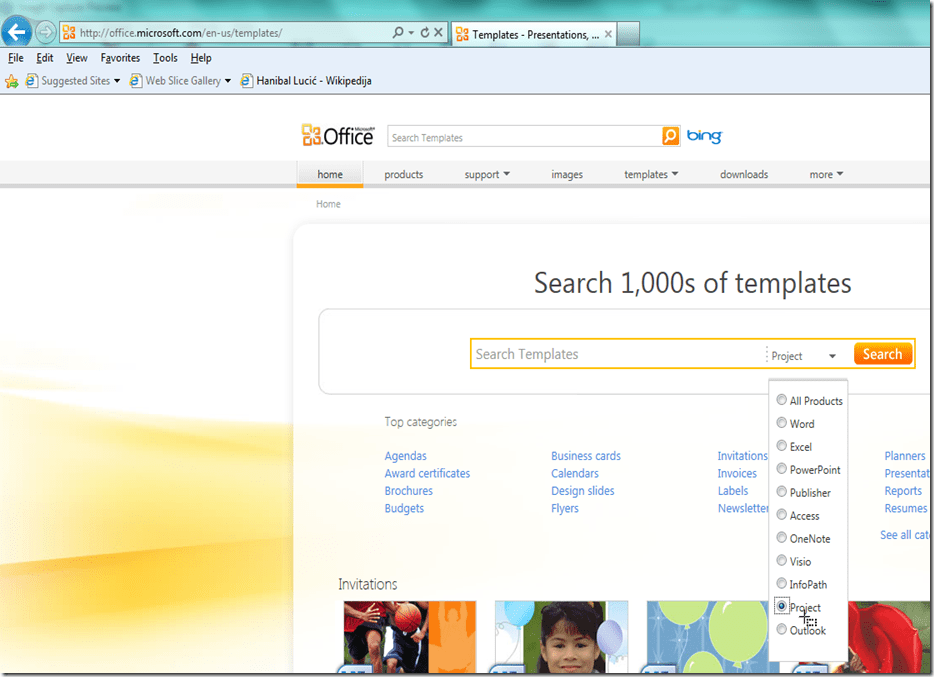
Task: Click the Refresh icon in address bar
Action: coord(425,33)
